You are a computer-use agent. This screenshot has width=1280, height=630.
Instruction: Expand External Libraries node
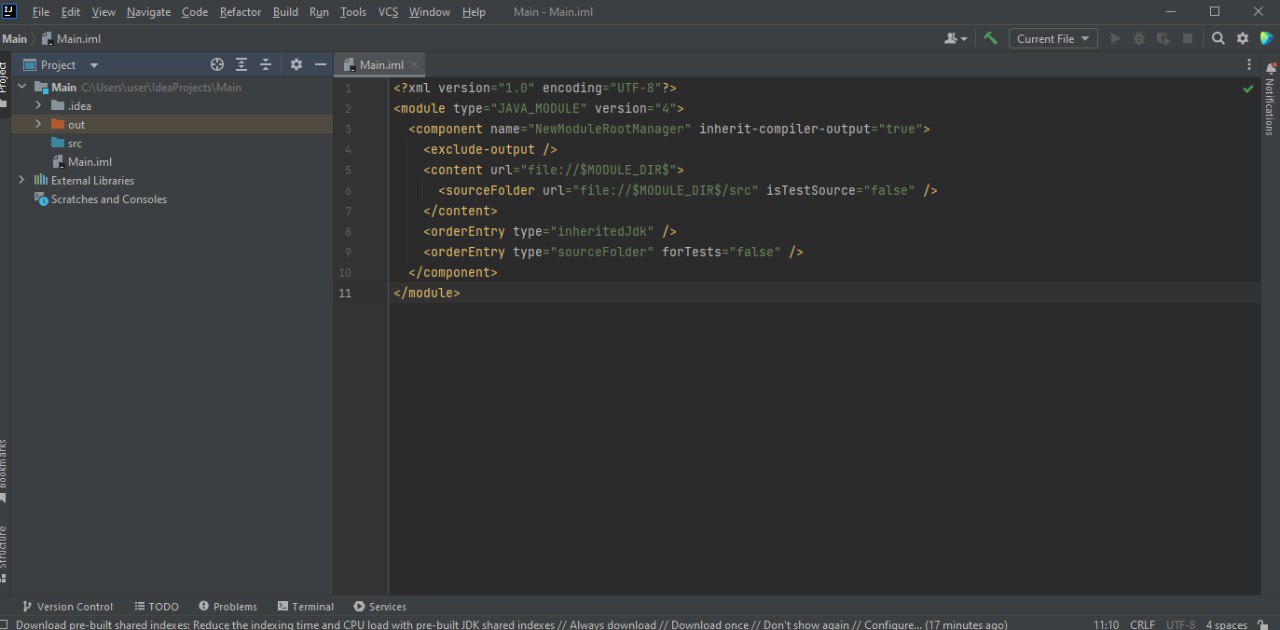22,180
